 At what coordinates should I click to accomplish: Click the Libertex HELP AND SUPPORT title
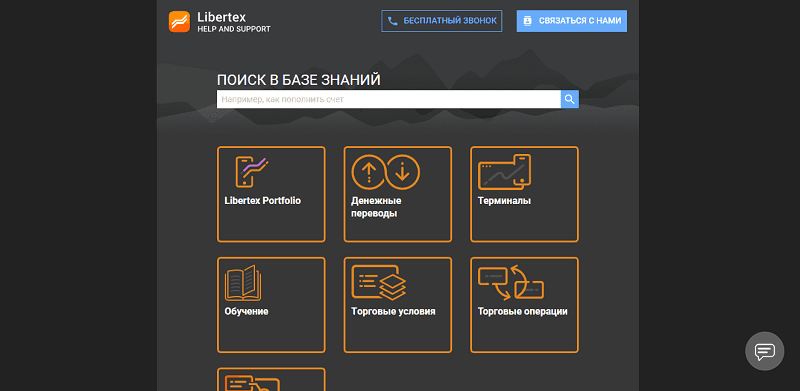[234, 22]
